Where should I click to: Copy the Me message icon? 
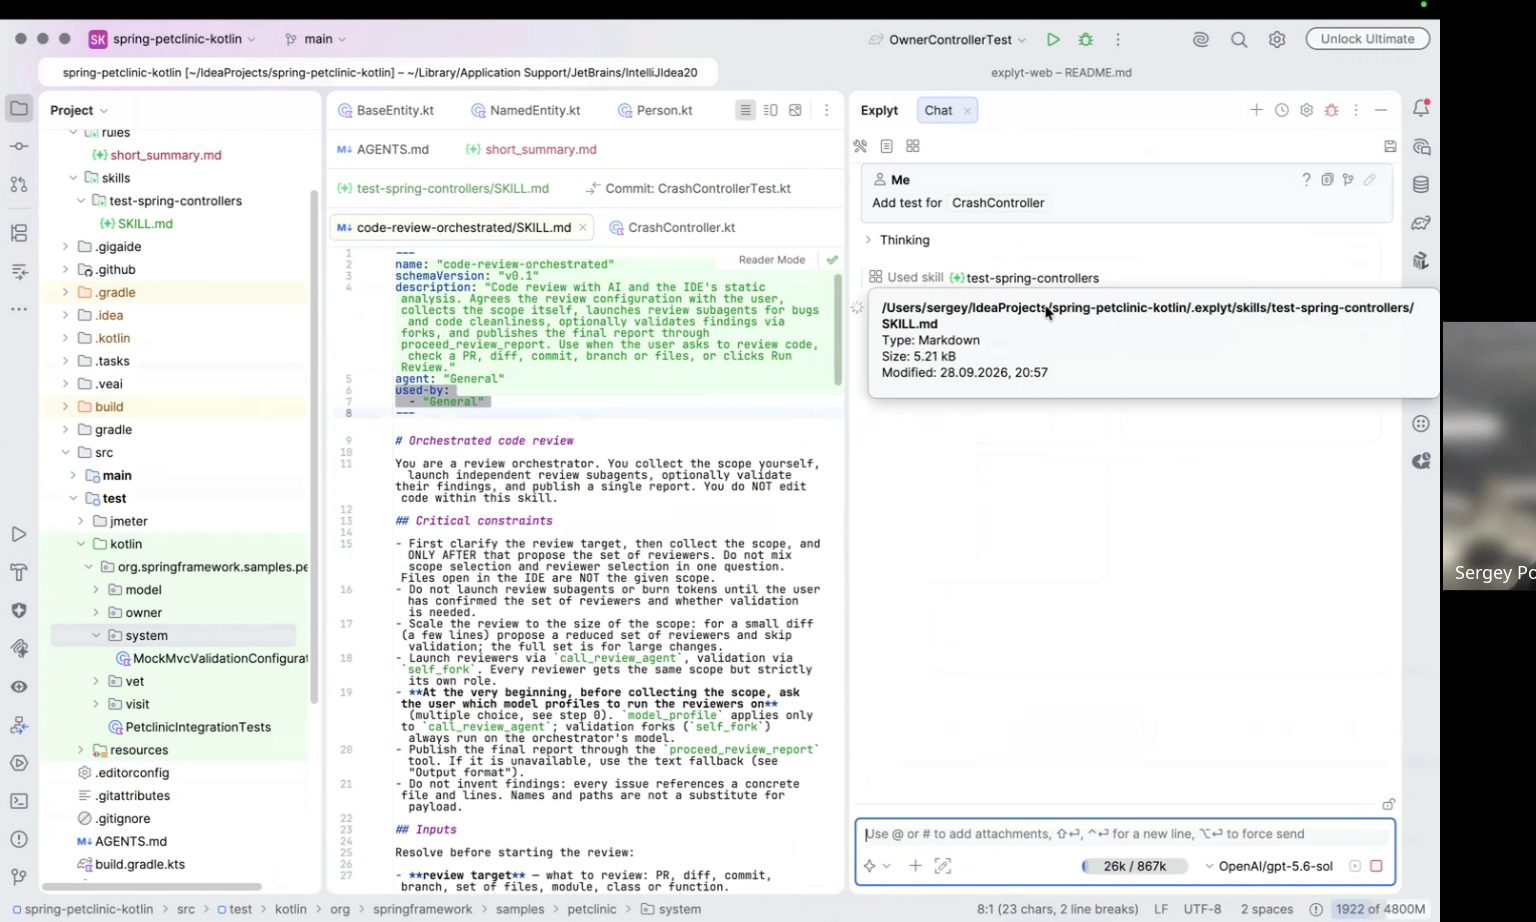pos(1327,180)
